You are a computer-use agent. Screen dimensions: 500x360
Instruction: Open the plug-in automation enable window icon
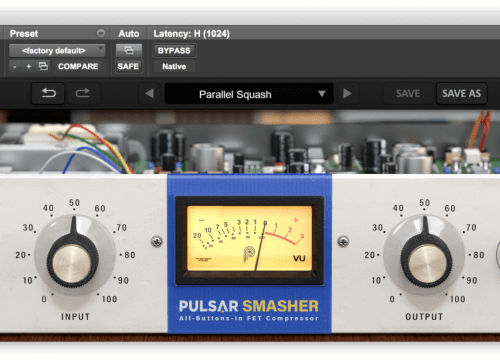coord(129,51)
